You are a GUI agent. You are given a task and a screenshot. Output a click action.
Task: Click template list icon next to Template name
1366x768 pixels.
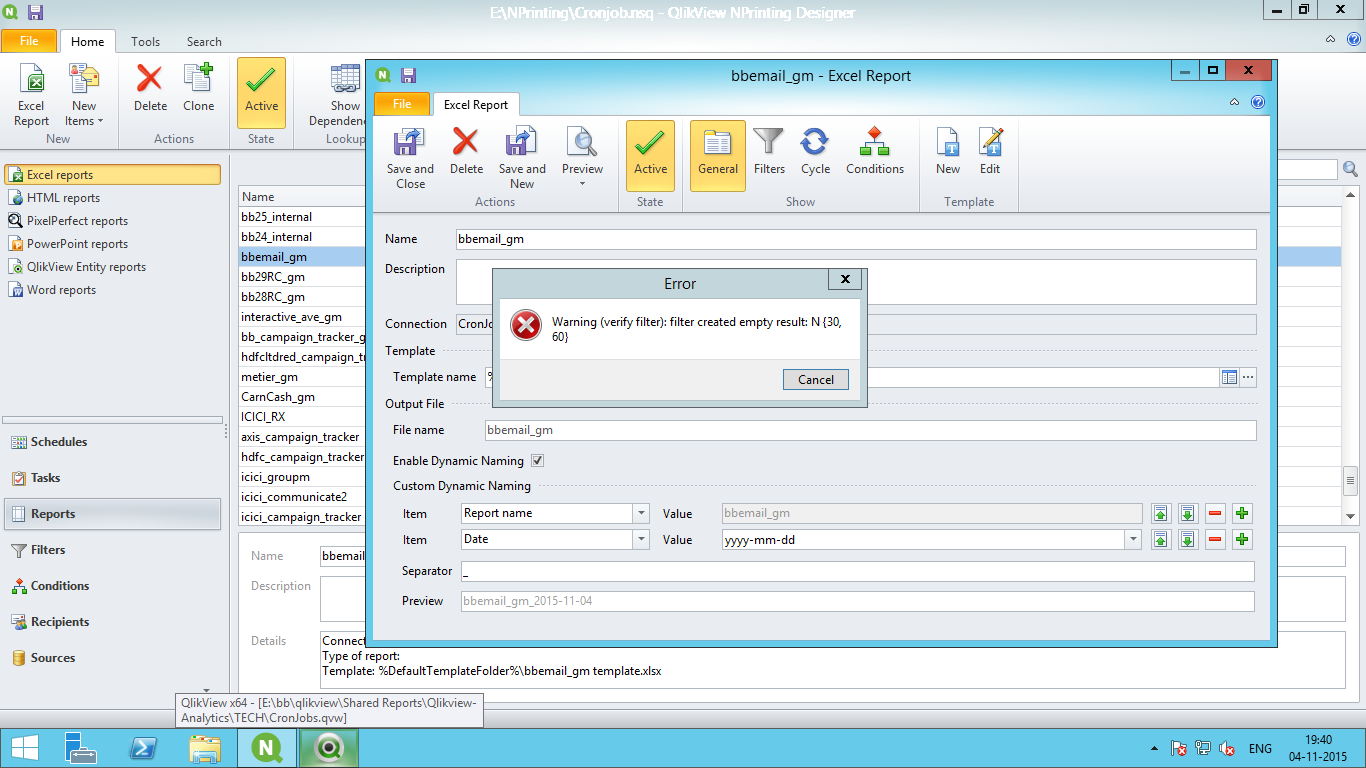point(1230,377)
